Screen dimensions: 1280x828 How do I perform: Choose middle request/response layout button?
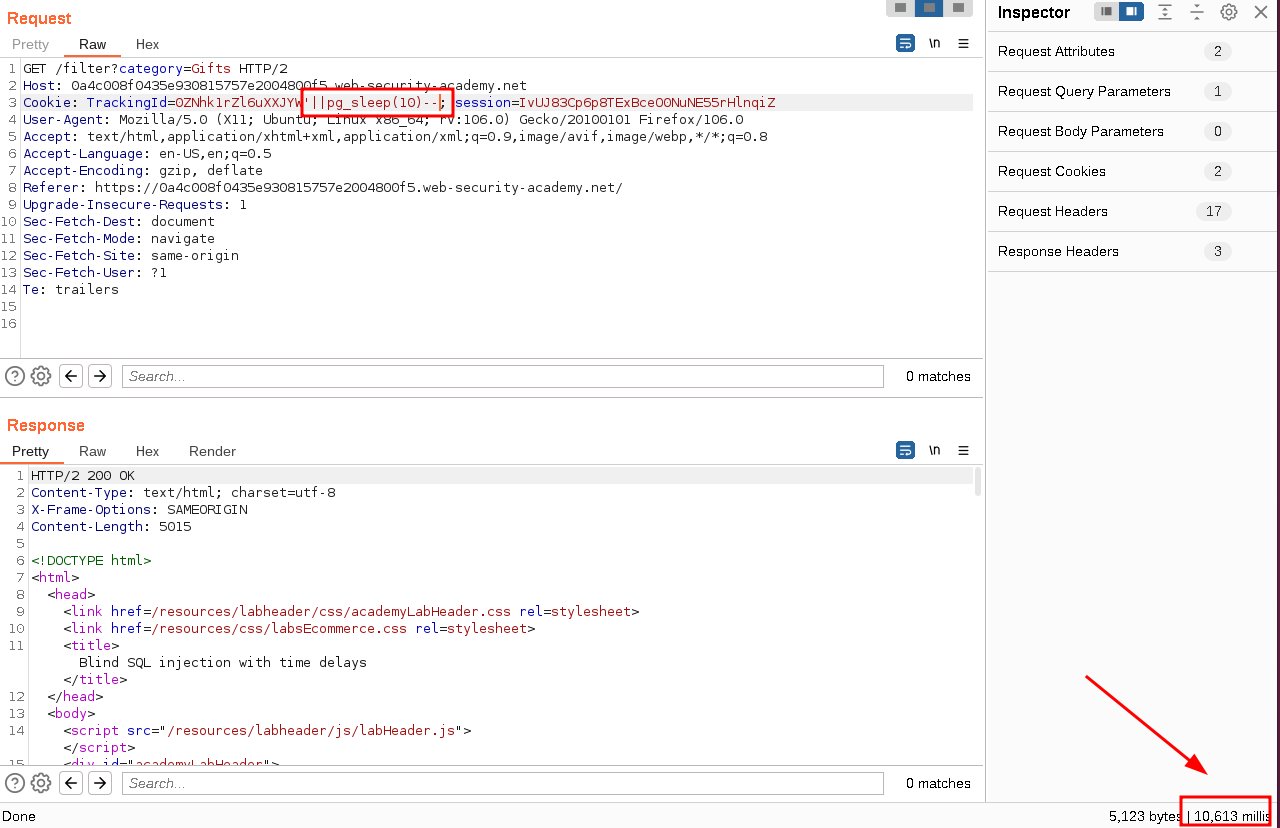(929, 7)
